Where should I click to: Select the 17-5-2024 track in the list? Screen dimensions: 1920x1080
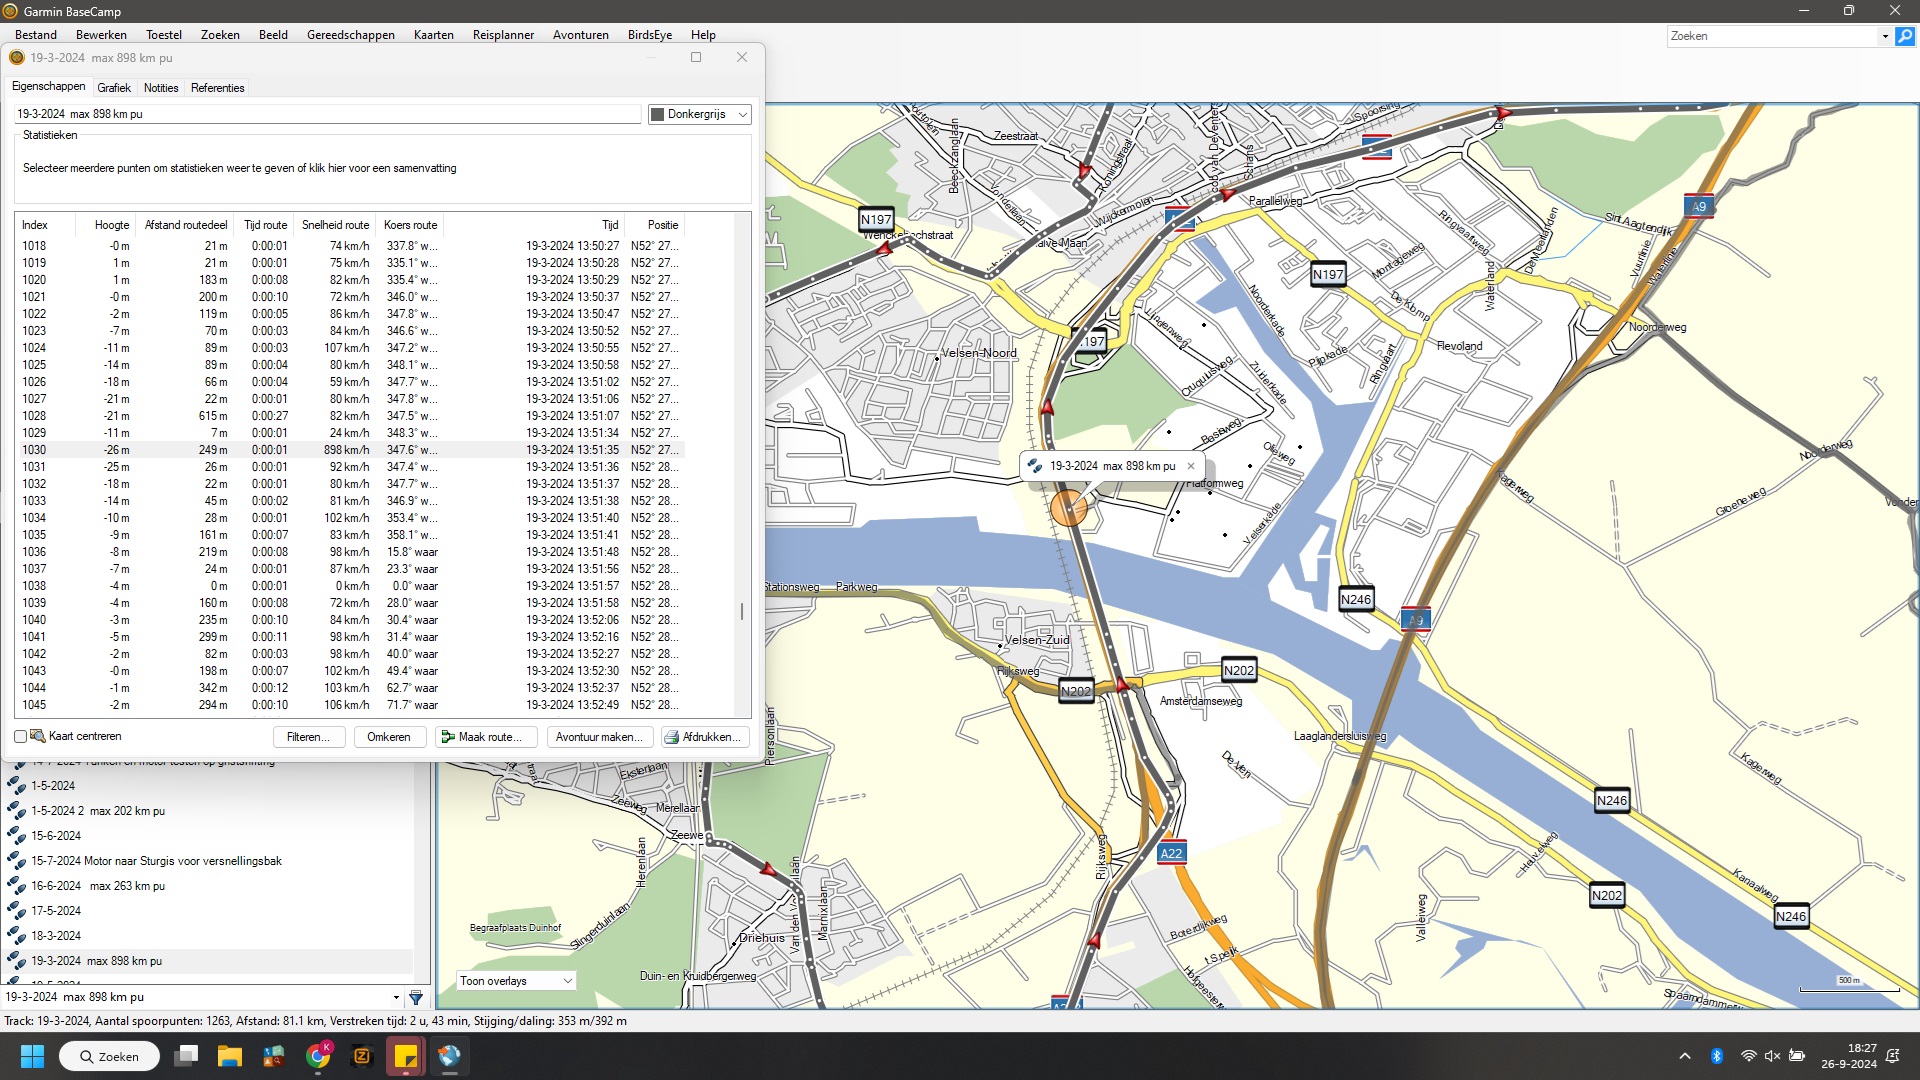tap(55, 911)
